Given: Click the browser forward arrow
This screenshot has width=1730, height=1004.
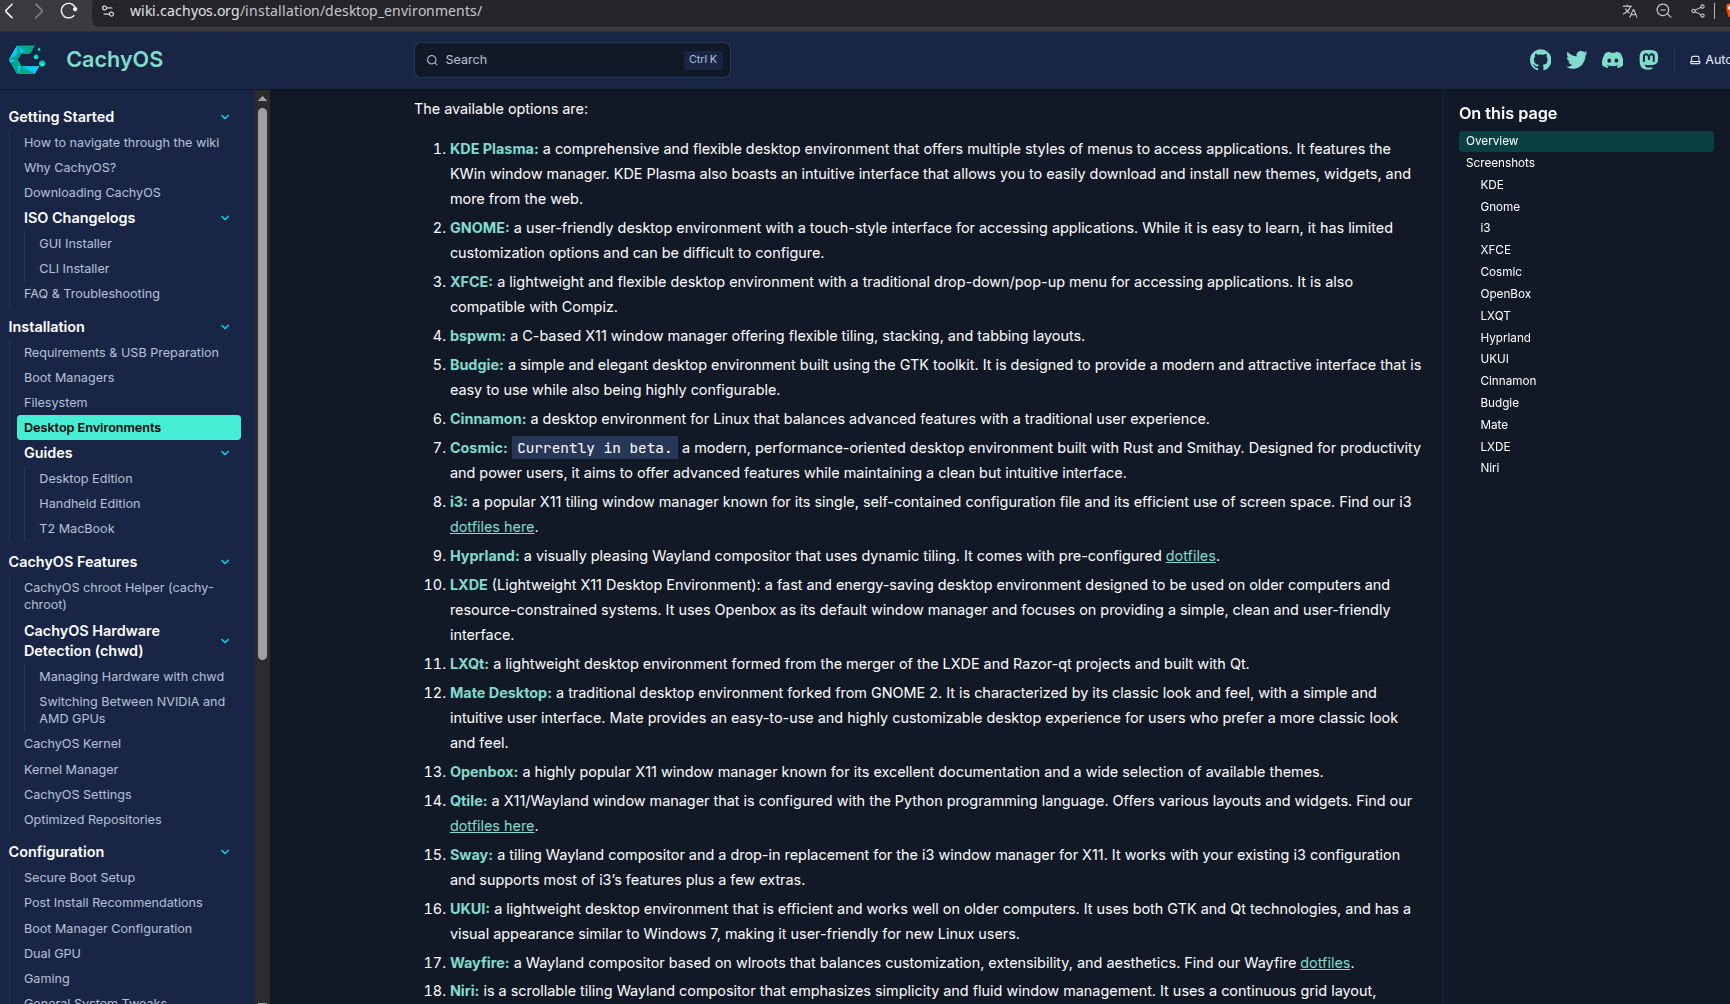Looking at the screenshot, I should pos(39,11).
